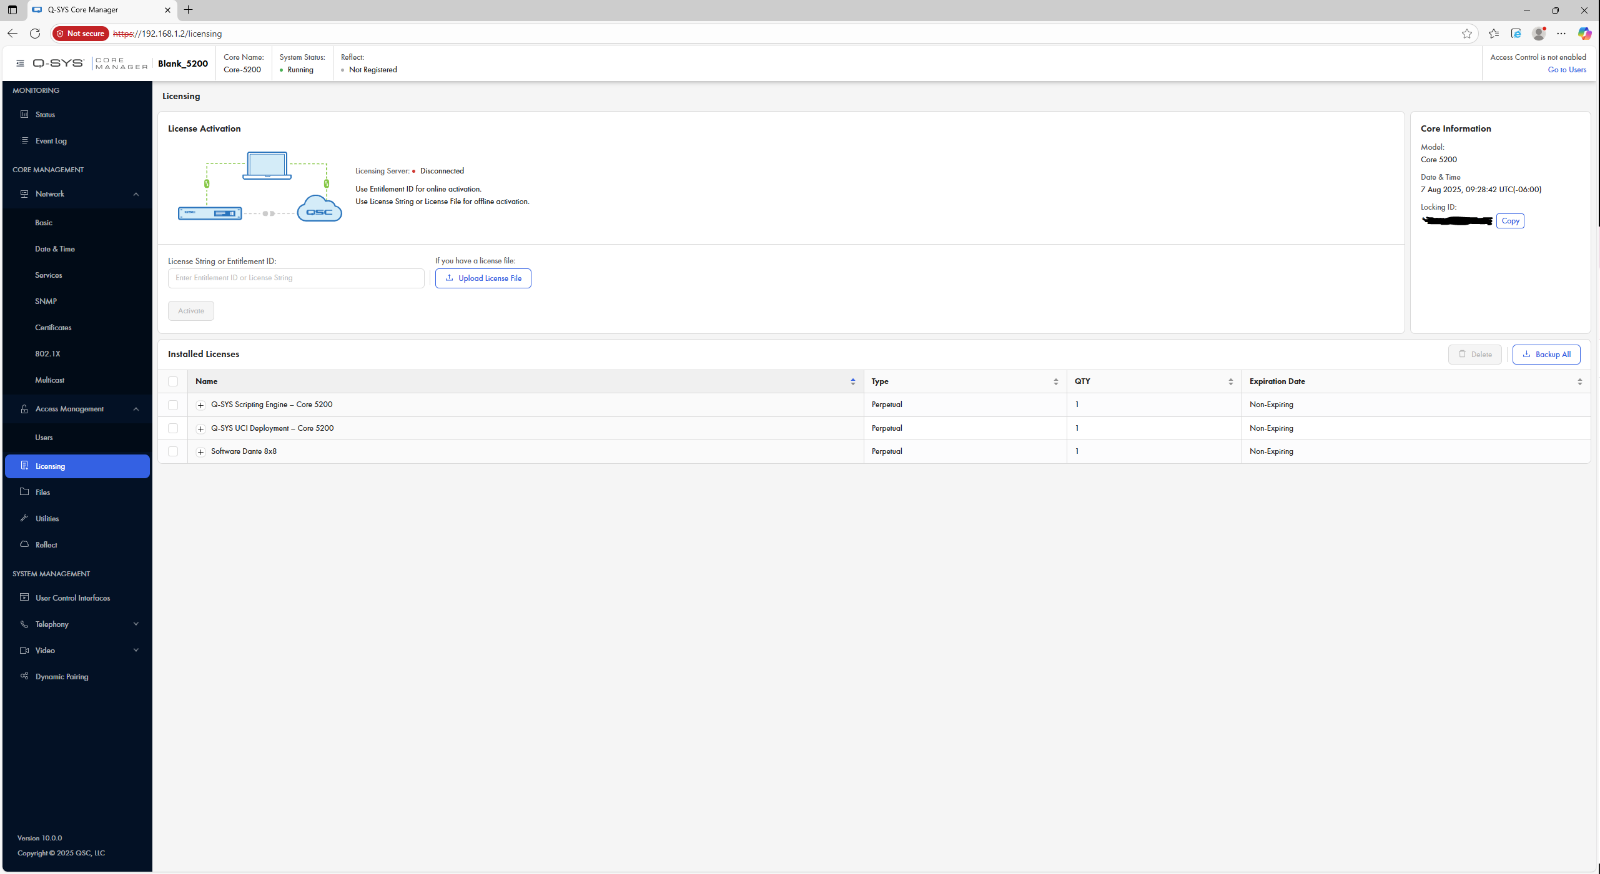
Task: Sort installed licenses by Type
Action: coord(1056,381)
